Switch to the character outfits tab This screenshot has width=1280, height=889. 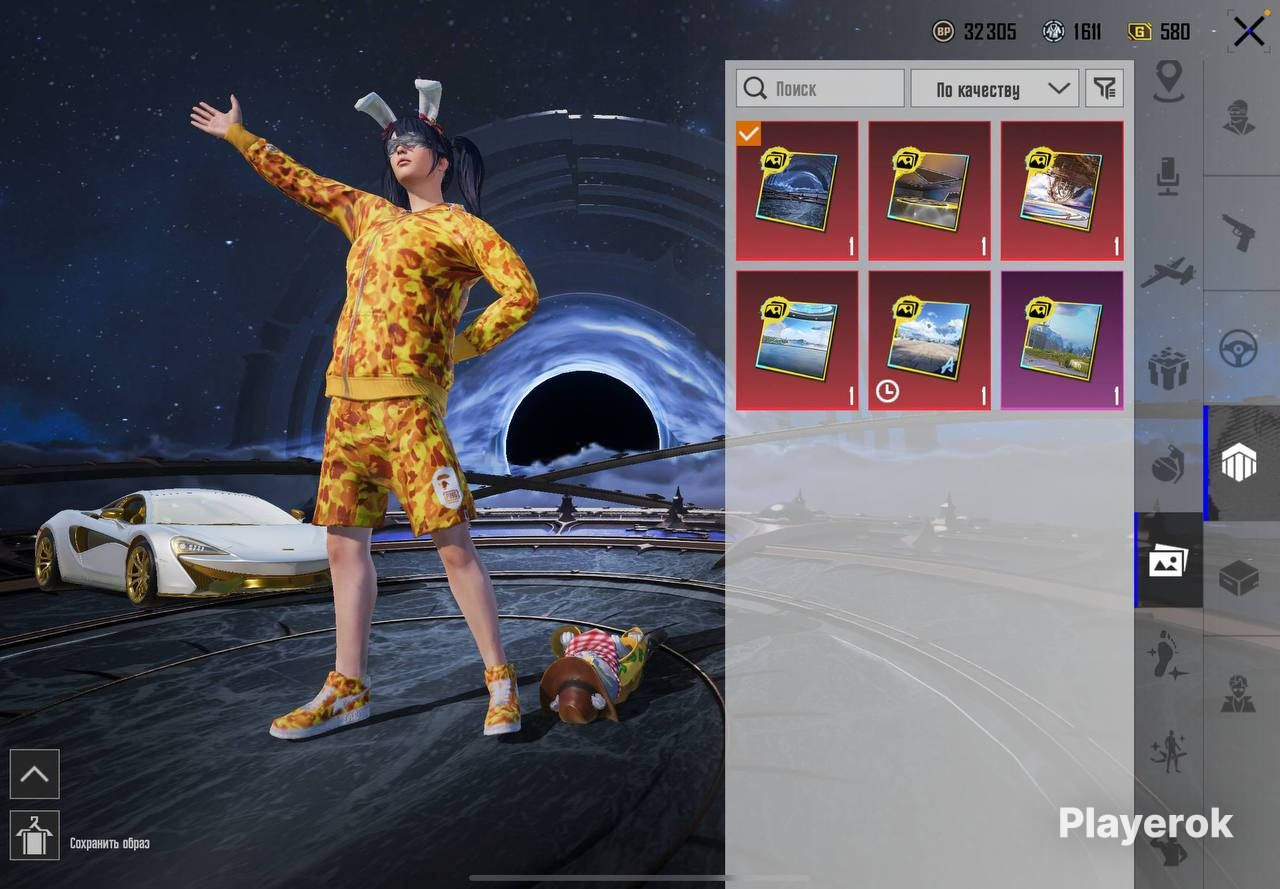1240,117
